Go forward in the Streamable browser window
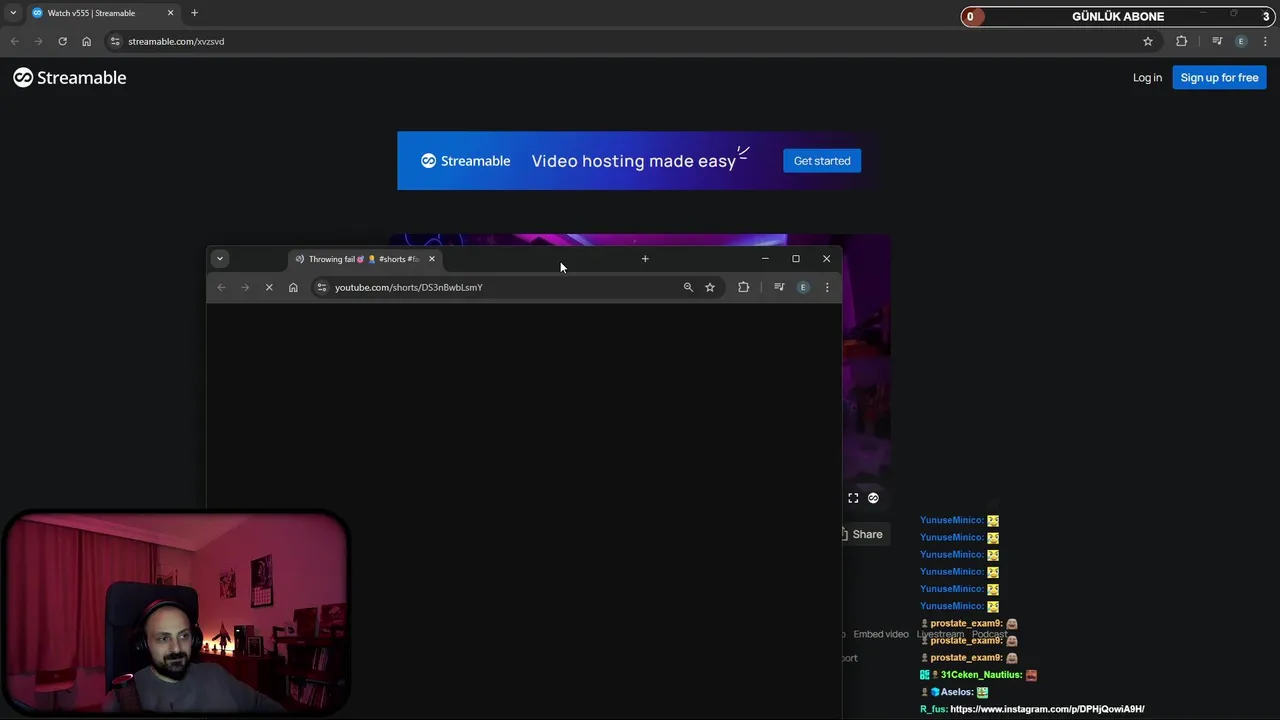1280x720 pixels. coord(38,41)
